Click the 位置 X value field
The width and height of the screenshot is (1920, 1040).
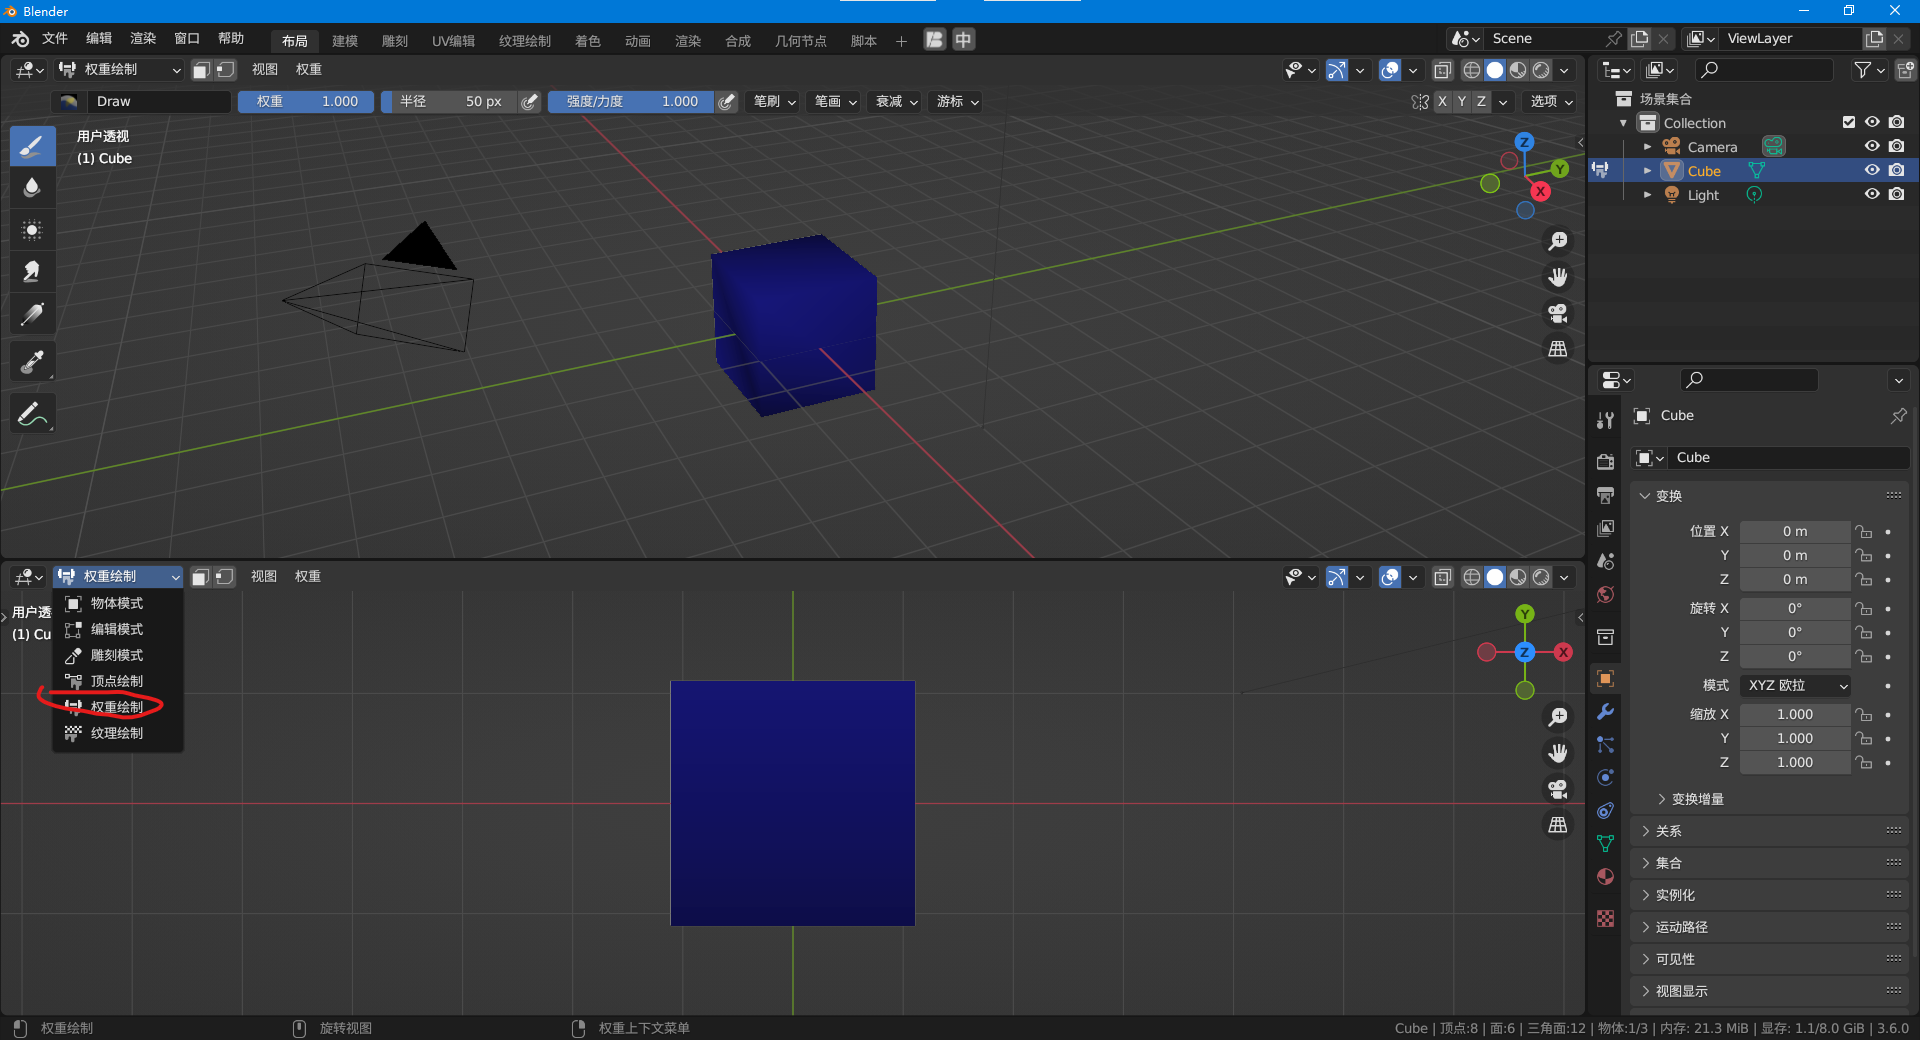(1794, 531)
